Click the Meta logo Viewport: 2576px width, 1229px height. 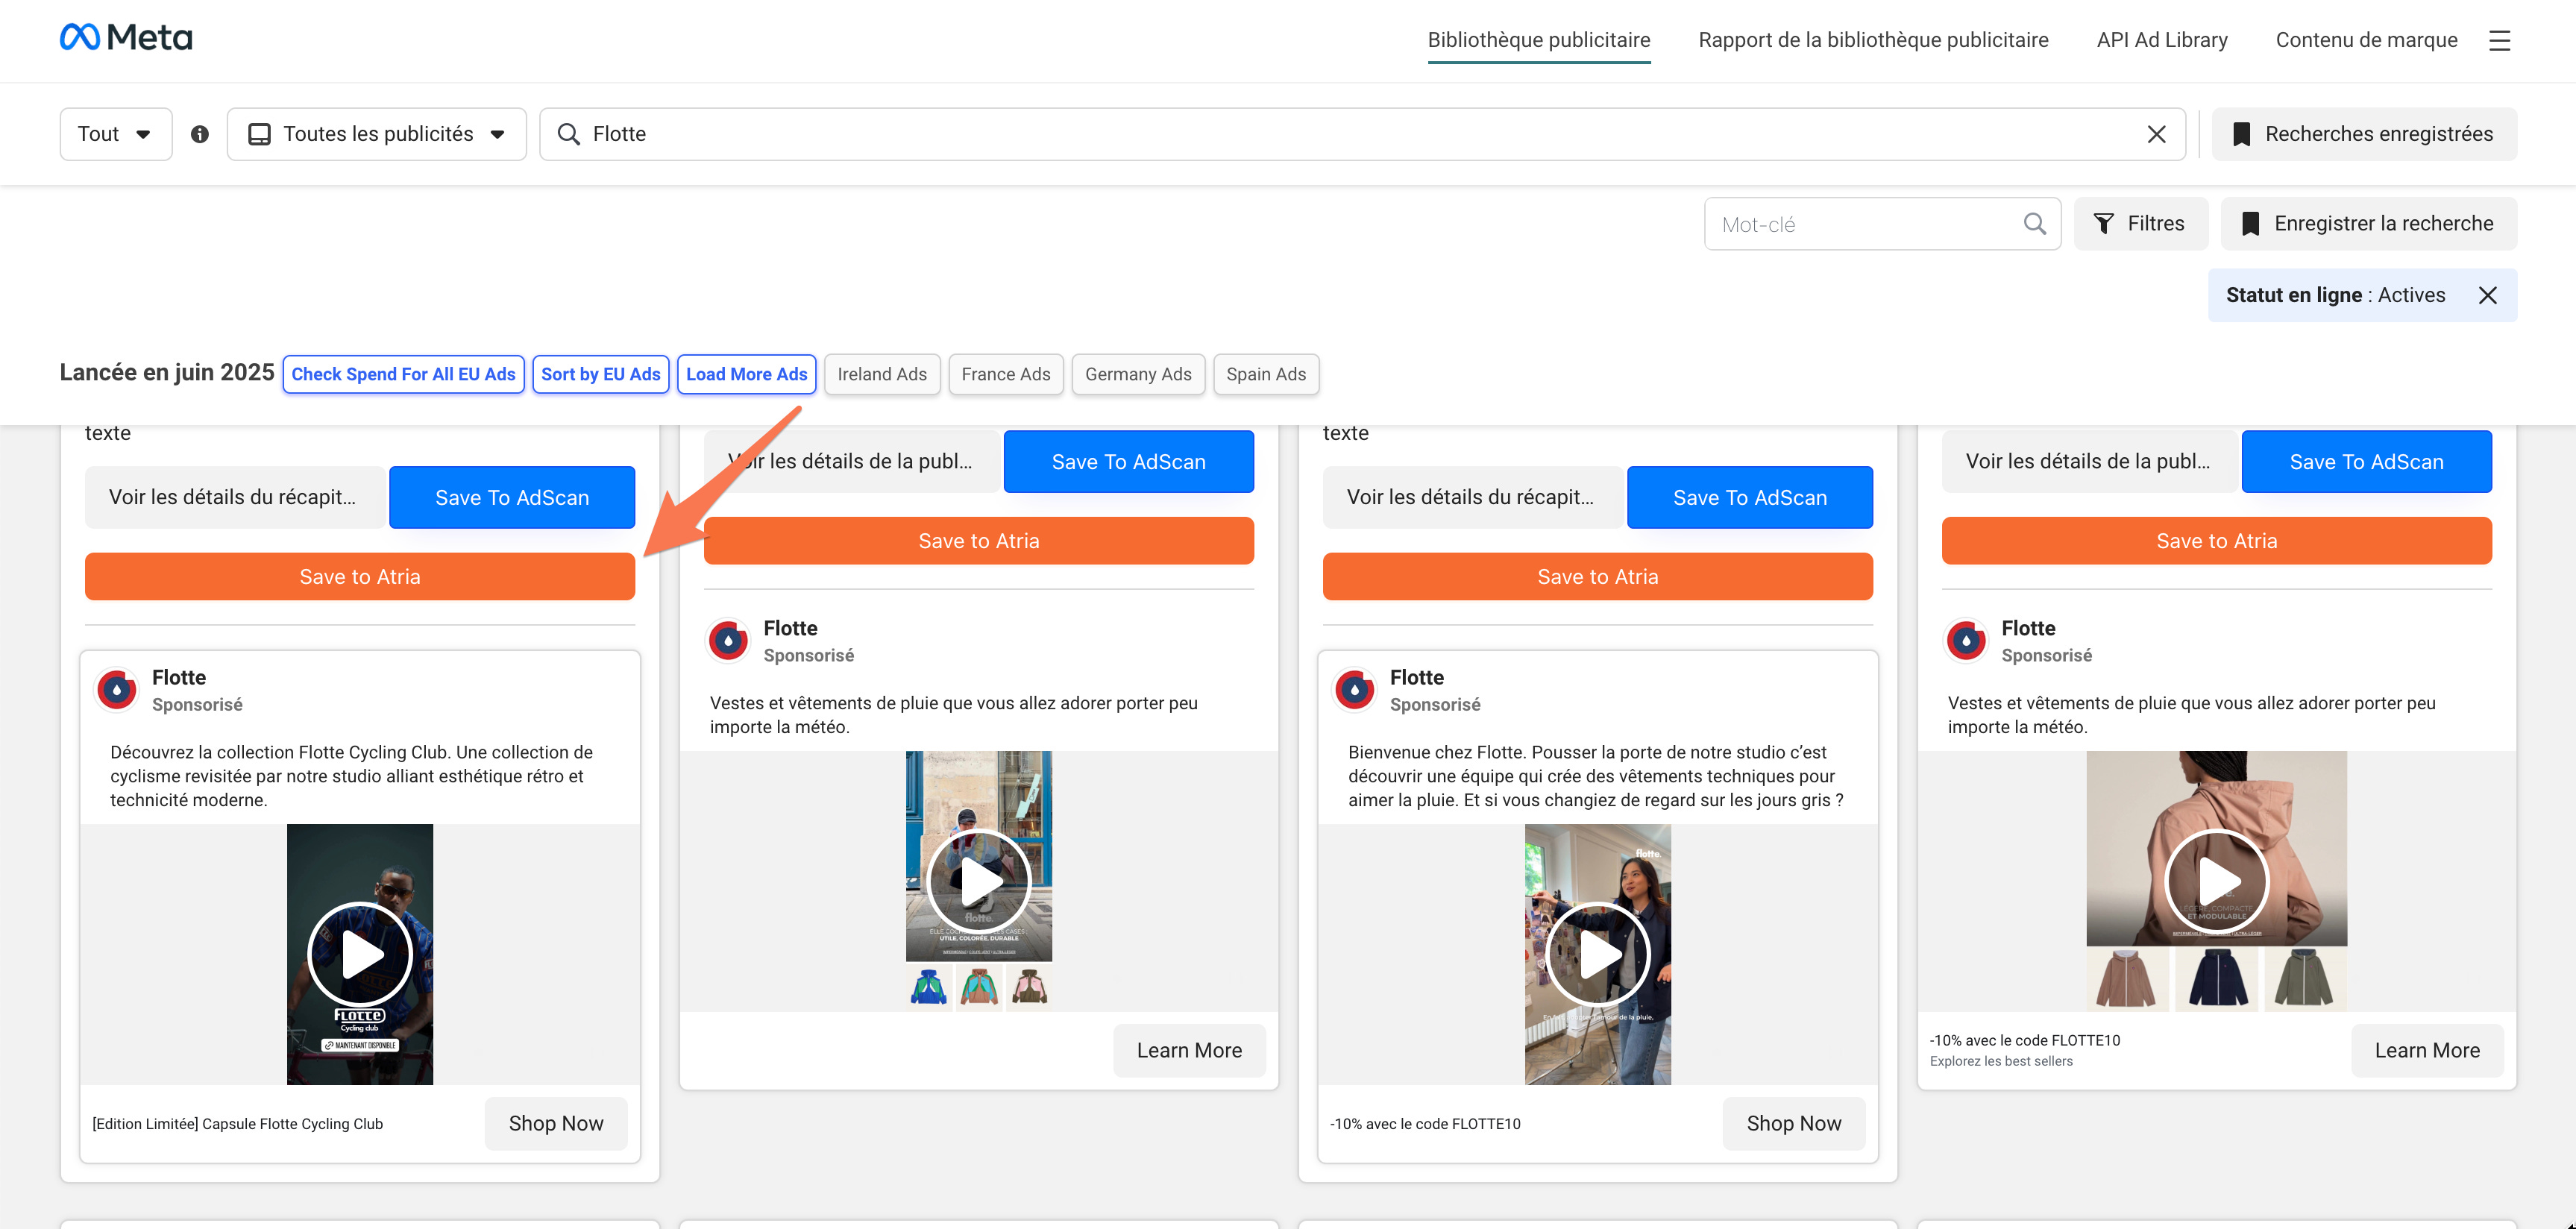coord(126,38)
